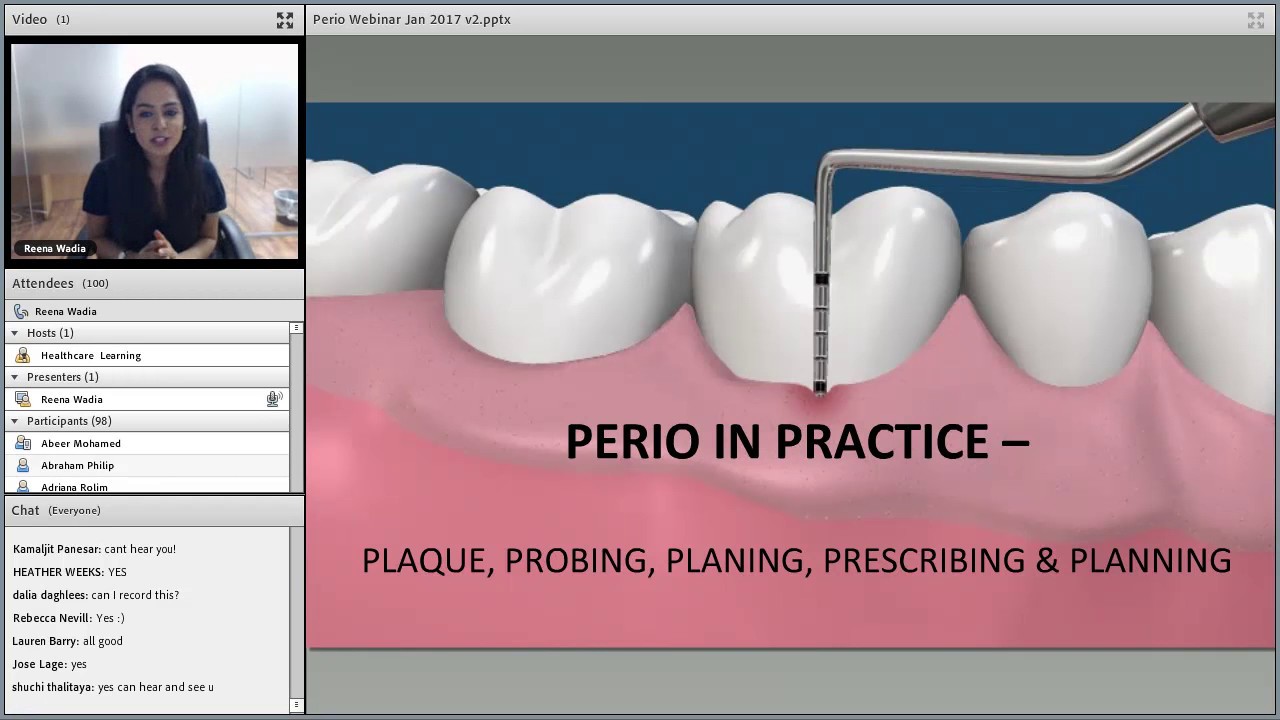Click Lauren Barry's 'all good' message
The width and height of the screenshot is (1280, 720).
(x=68, y=641)
